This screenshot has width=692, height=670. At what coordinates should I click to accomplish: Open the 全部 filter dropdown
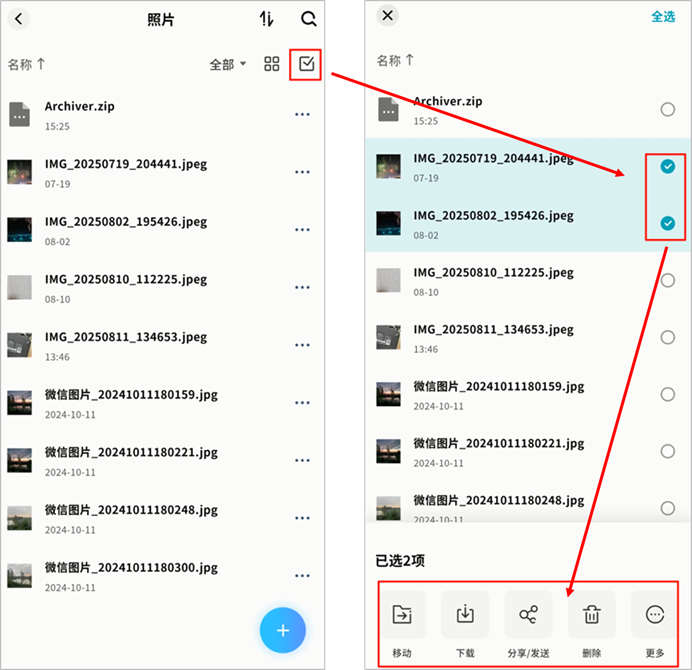[228, 65]
